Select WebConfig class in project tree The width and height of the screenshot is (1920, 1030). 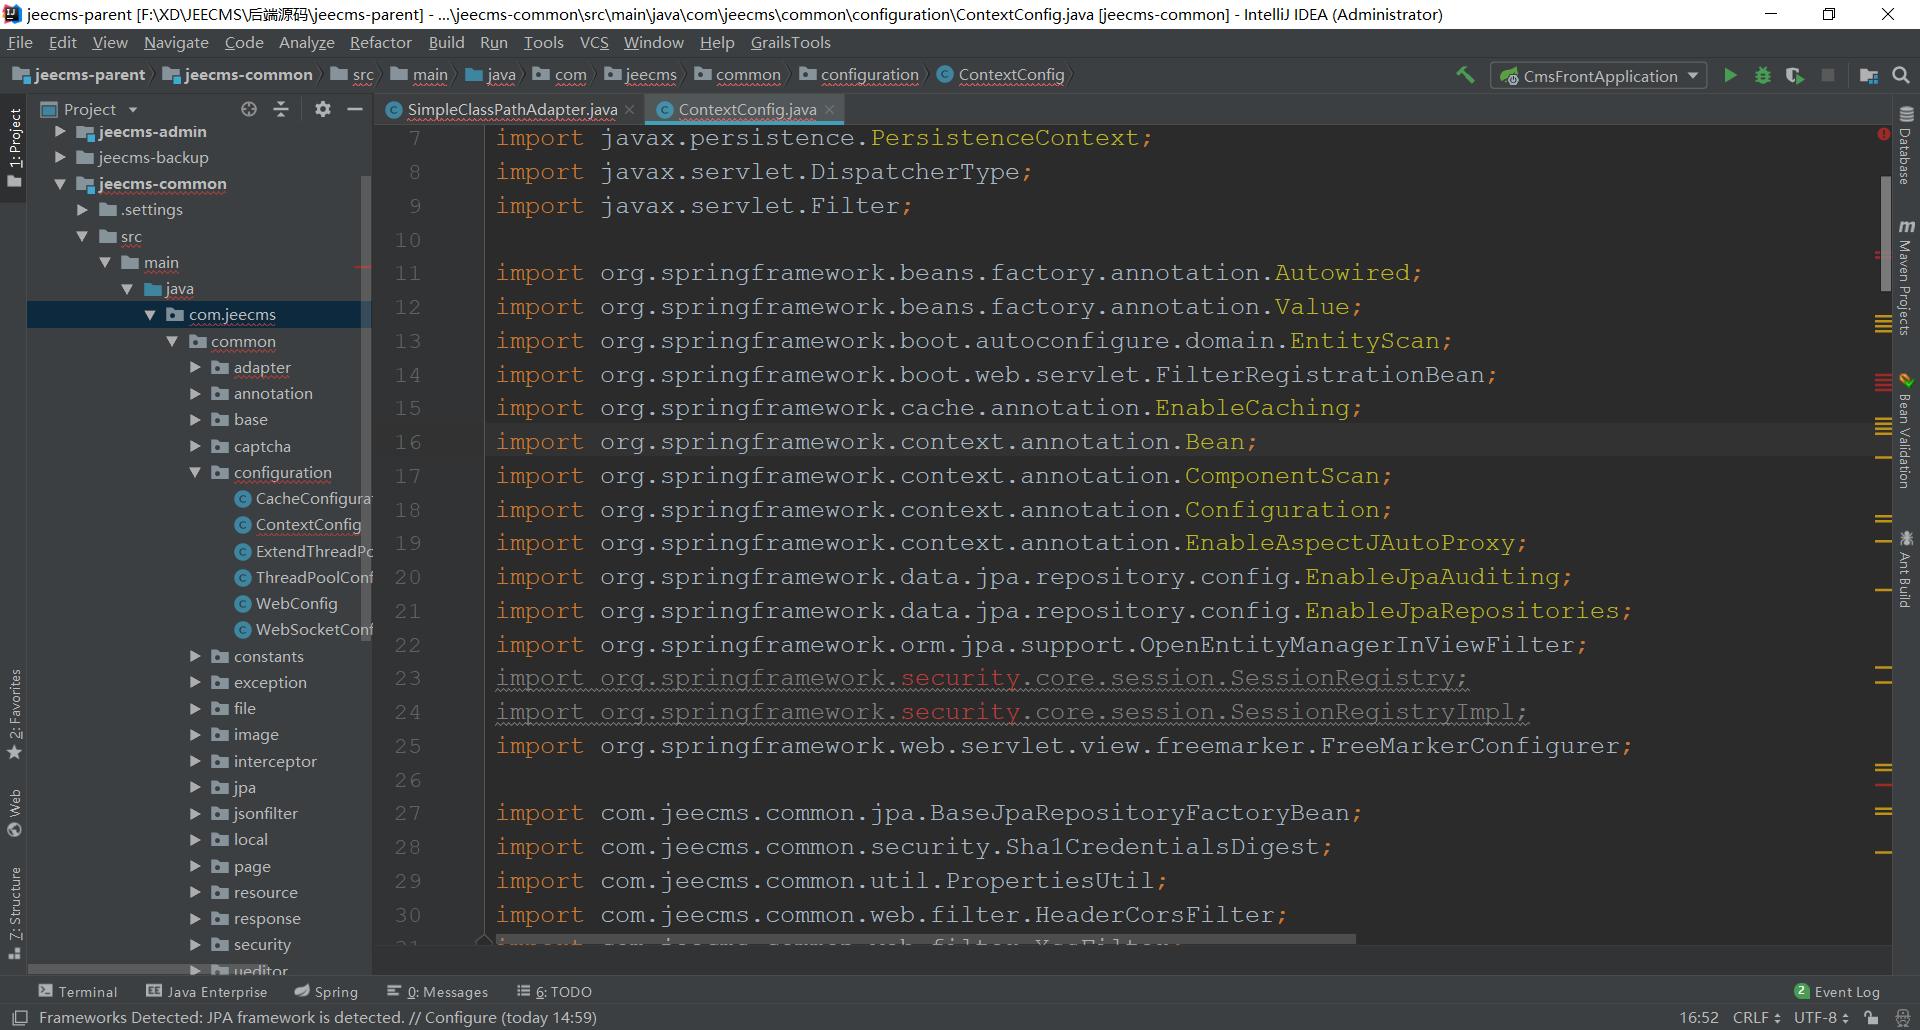pos(296,604)
